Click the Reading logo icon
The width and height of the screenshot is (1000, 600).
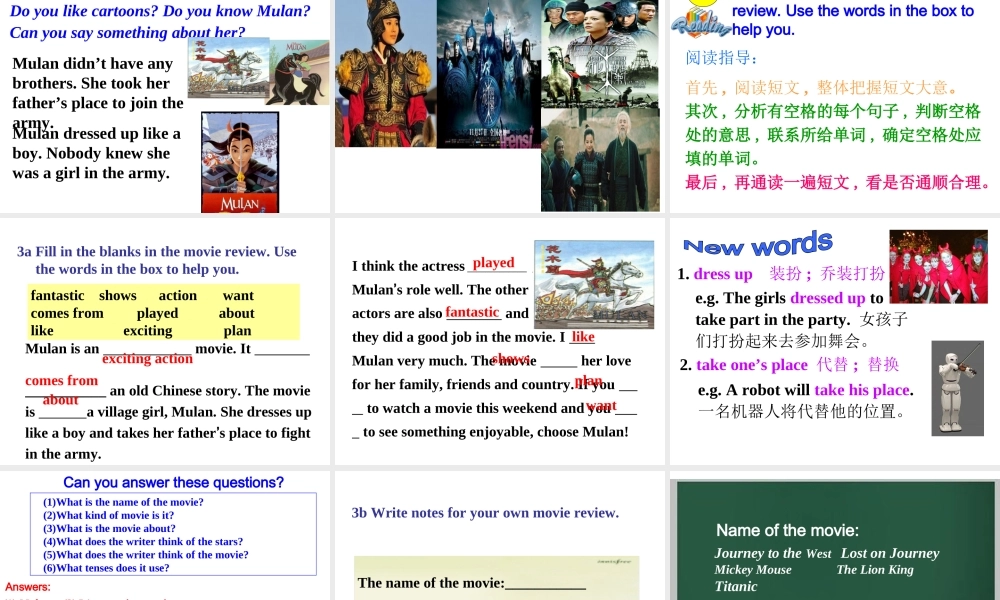tap(700, 23)
